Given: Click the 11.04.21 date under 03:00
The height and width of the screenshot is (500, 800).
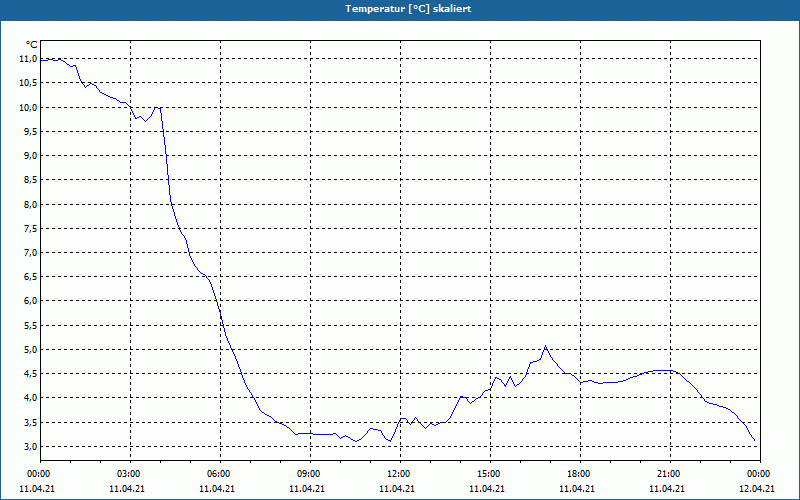Looking at the screenshot, I should [x=127, y=489].
